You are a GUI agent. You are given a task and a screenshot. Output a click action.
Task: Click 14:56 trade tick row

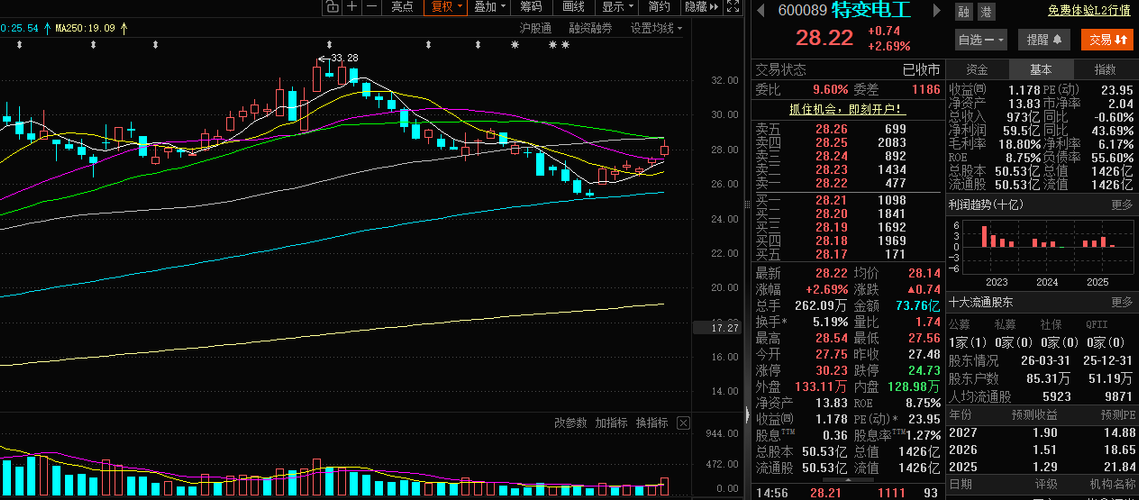[847, 493]
